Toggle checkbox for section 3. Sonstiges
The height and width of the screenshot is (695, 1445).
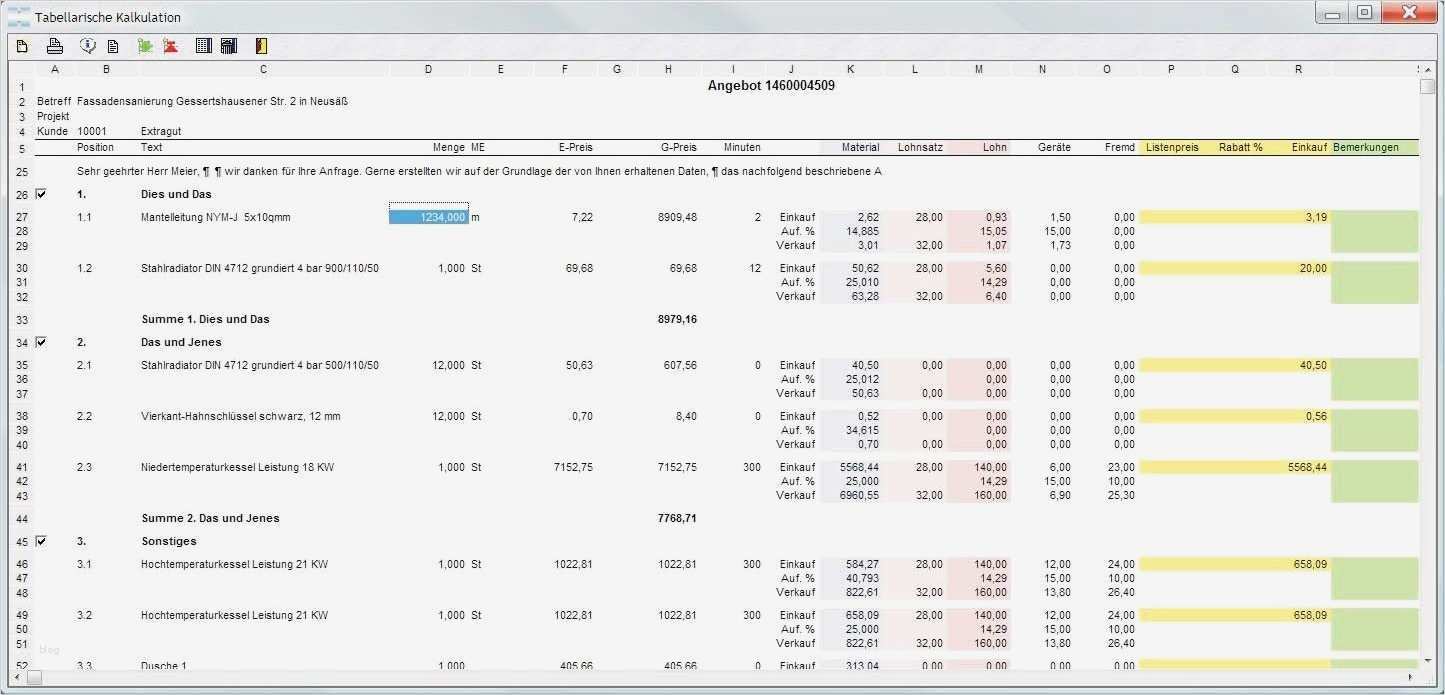(41, 541)
